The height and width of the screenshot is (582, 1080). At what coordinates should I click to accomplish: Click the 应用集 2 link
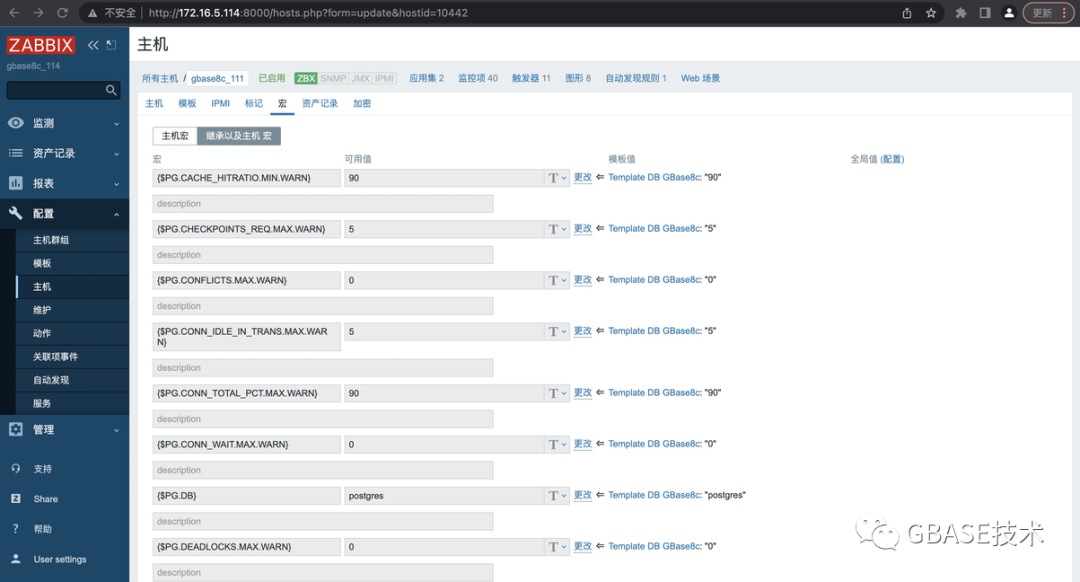(426, 79)
